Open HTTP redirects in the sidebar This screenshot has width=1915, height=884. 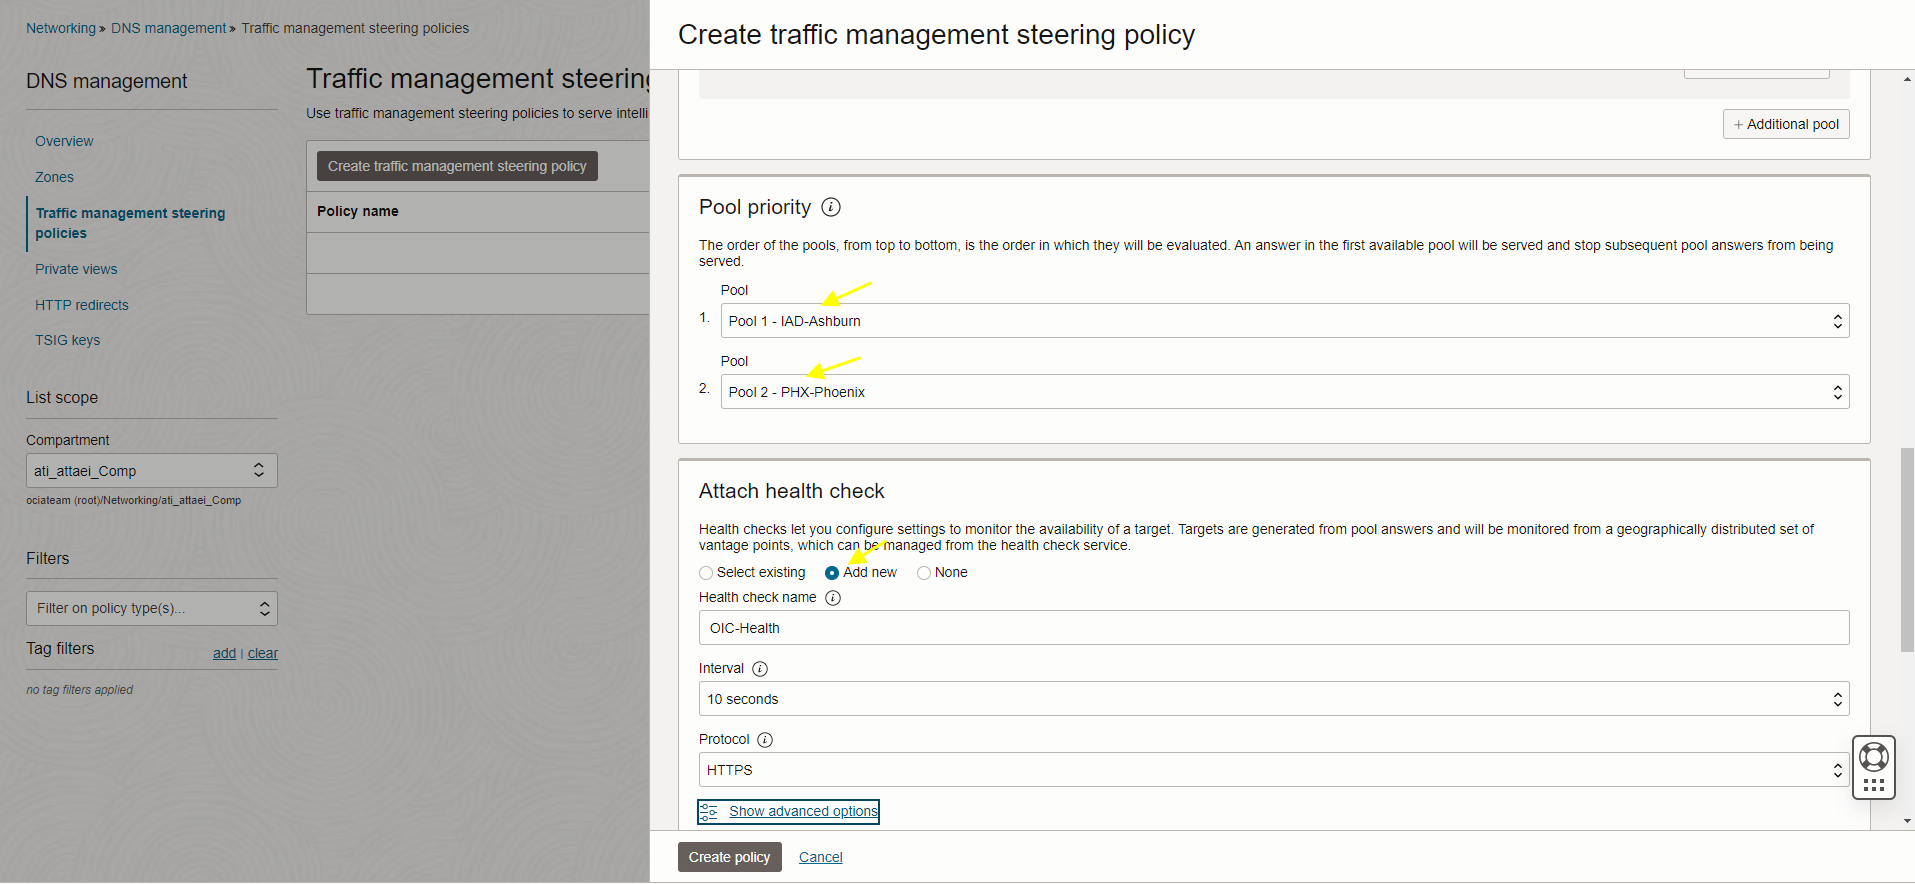point(82,305)
